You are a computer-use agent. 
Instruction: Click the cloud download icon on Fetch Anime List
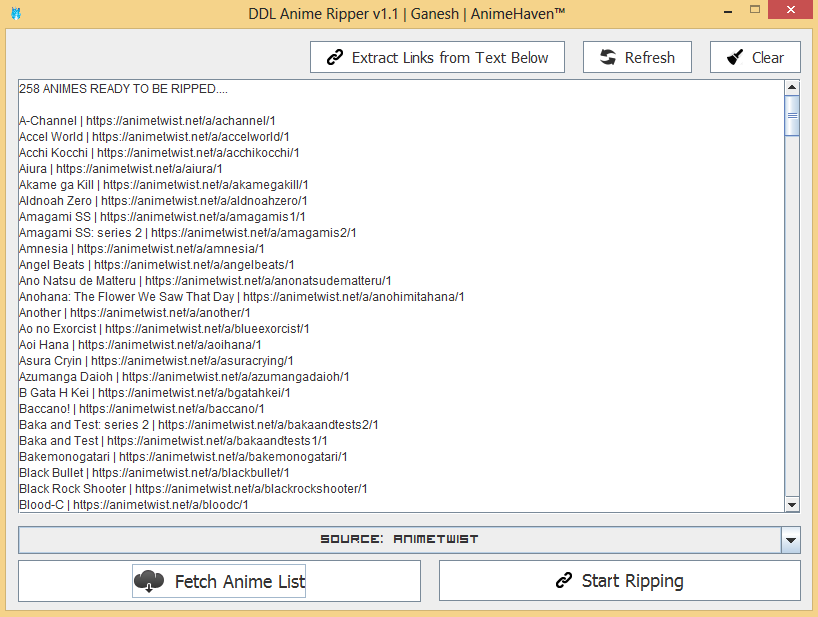(149, 581)
